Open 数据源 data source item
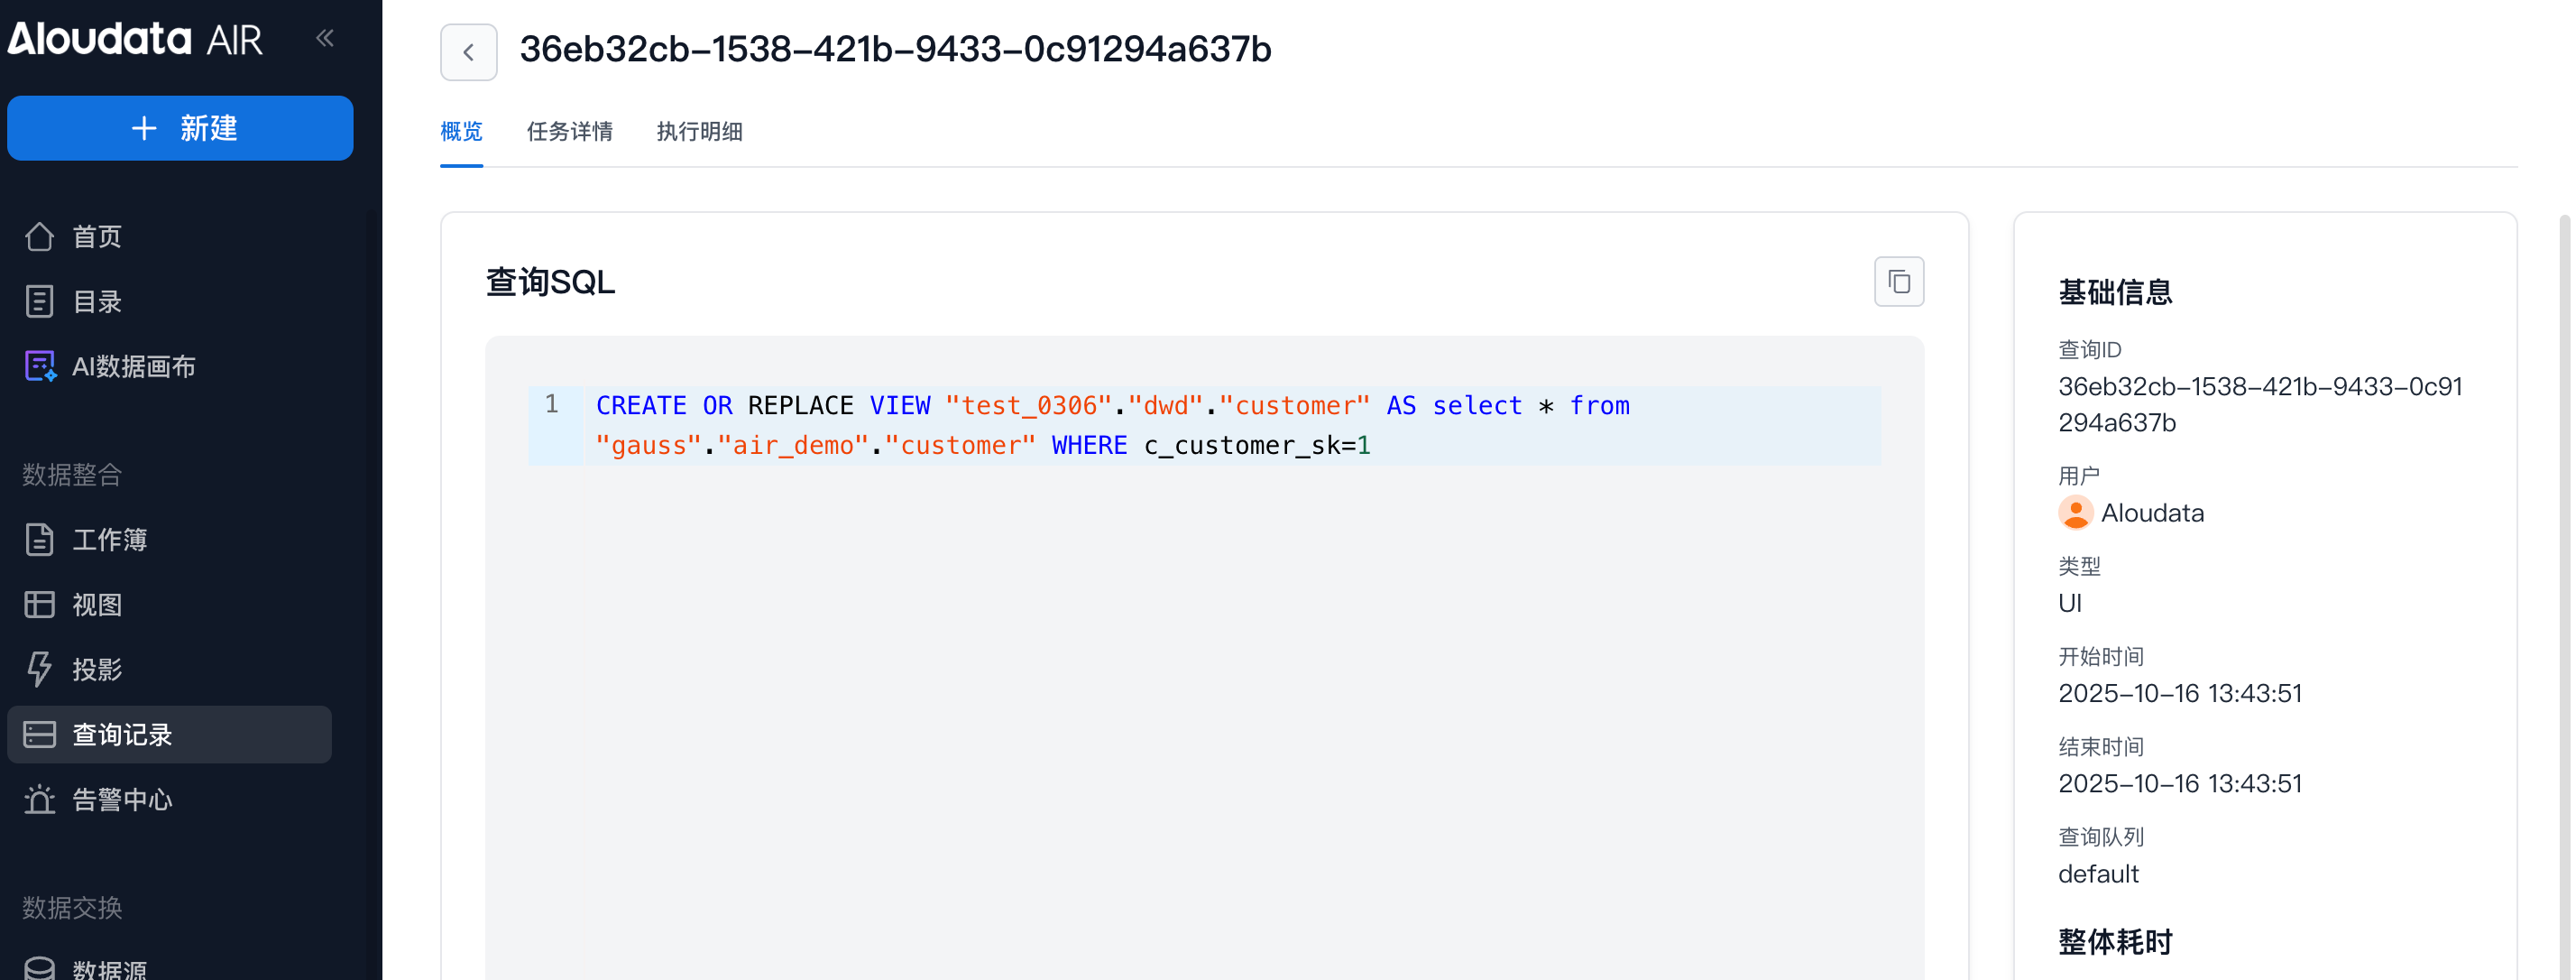Image resolution: width=2576 pixels, height=980 pixels. (x=109, y=968)
